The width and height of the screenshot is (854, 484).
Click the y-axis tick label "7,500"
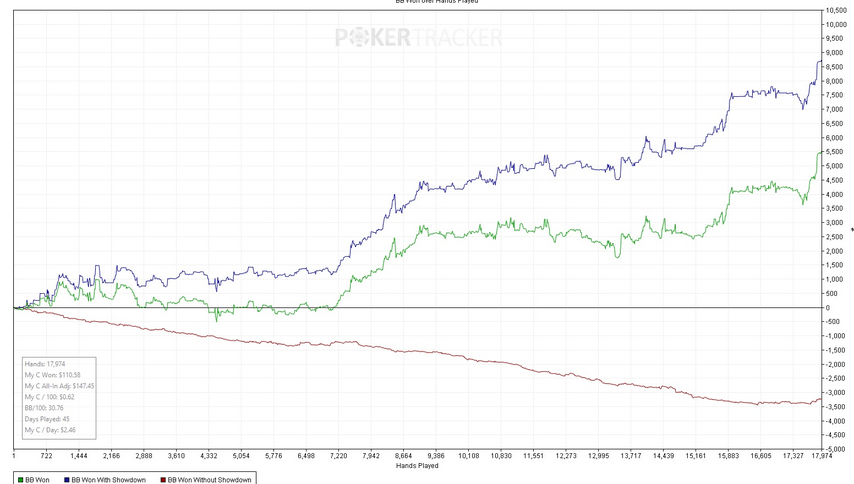836,95
